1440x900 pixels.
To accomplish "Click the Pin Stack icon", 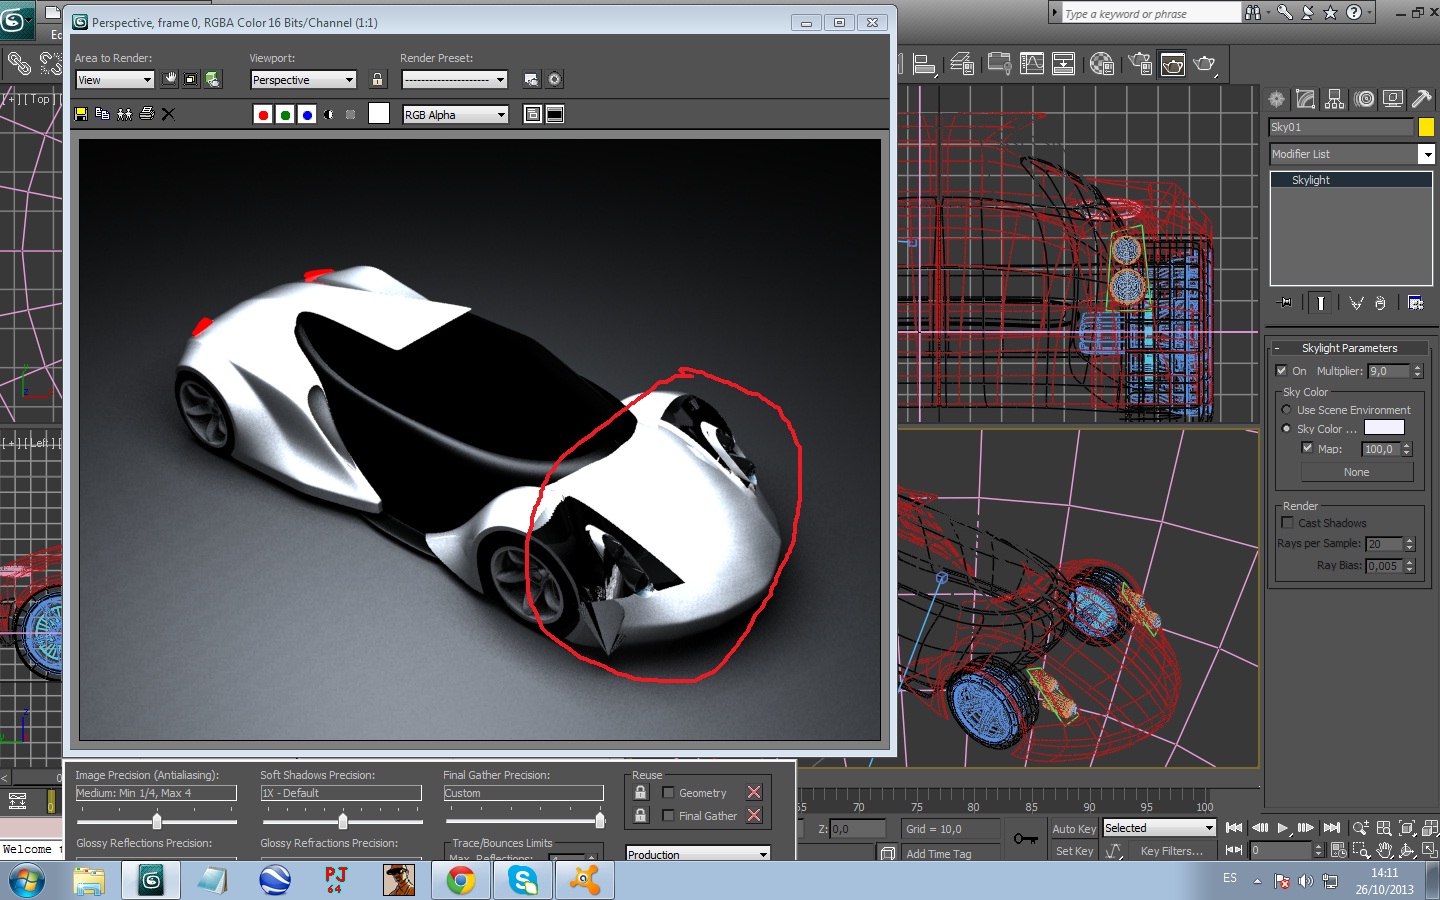I will (1285, 303).
